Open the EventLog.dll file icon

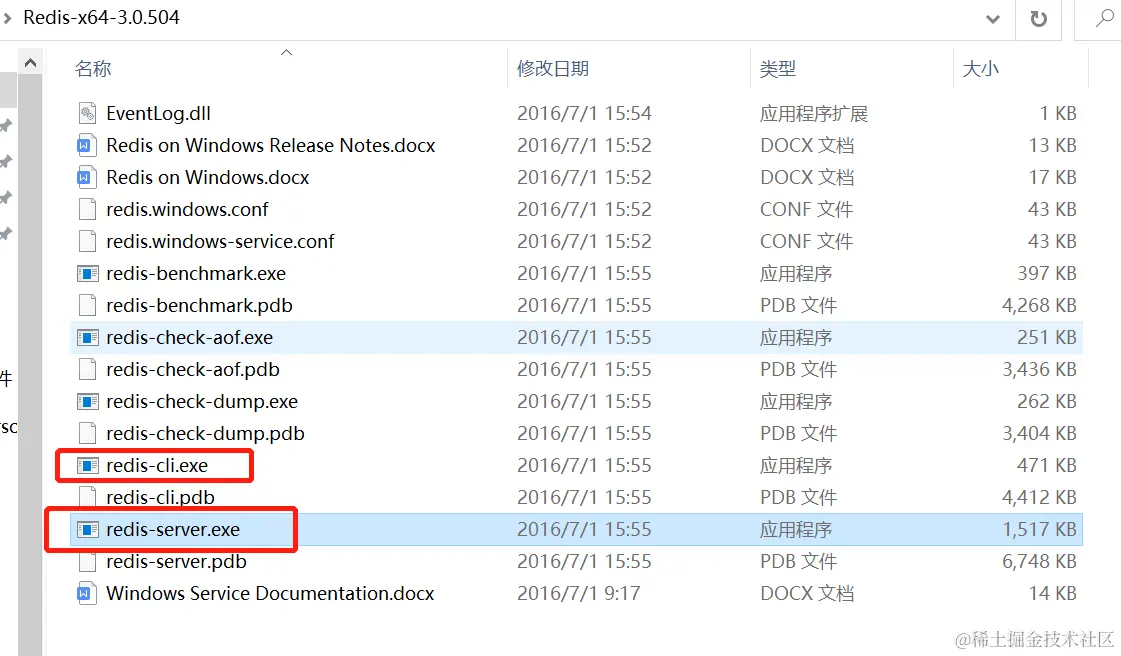[88, 113]
